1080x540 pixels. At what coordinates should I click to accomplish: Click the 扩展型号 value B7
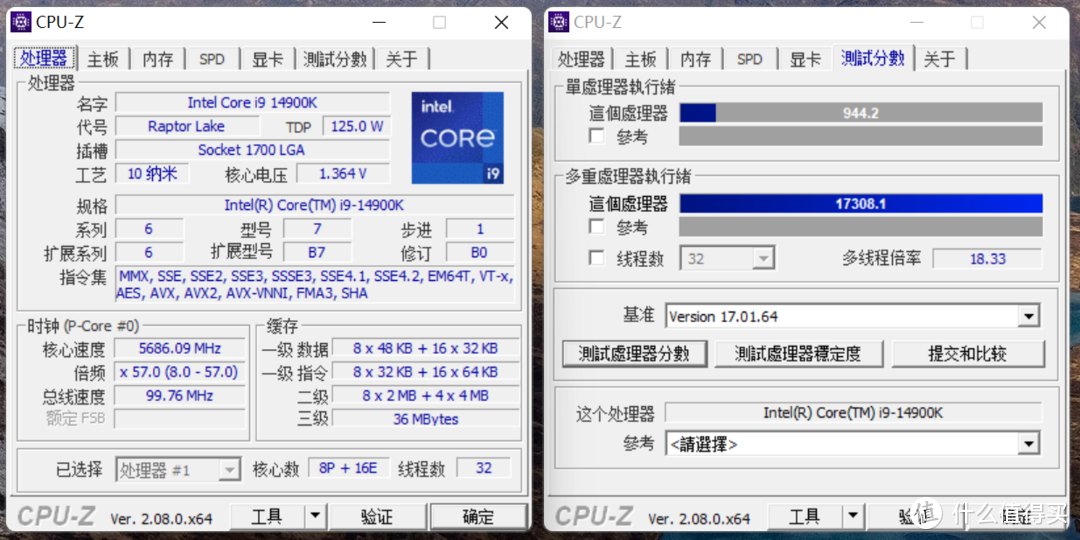pyautogui.click(x=317, y=252)
